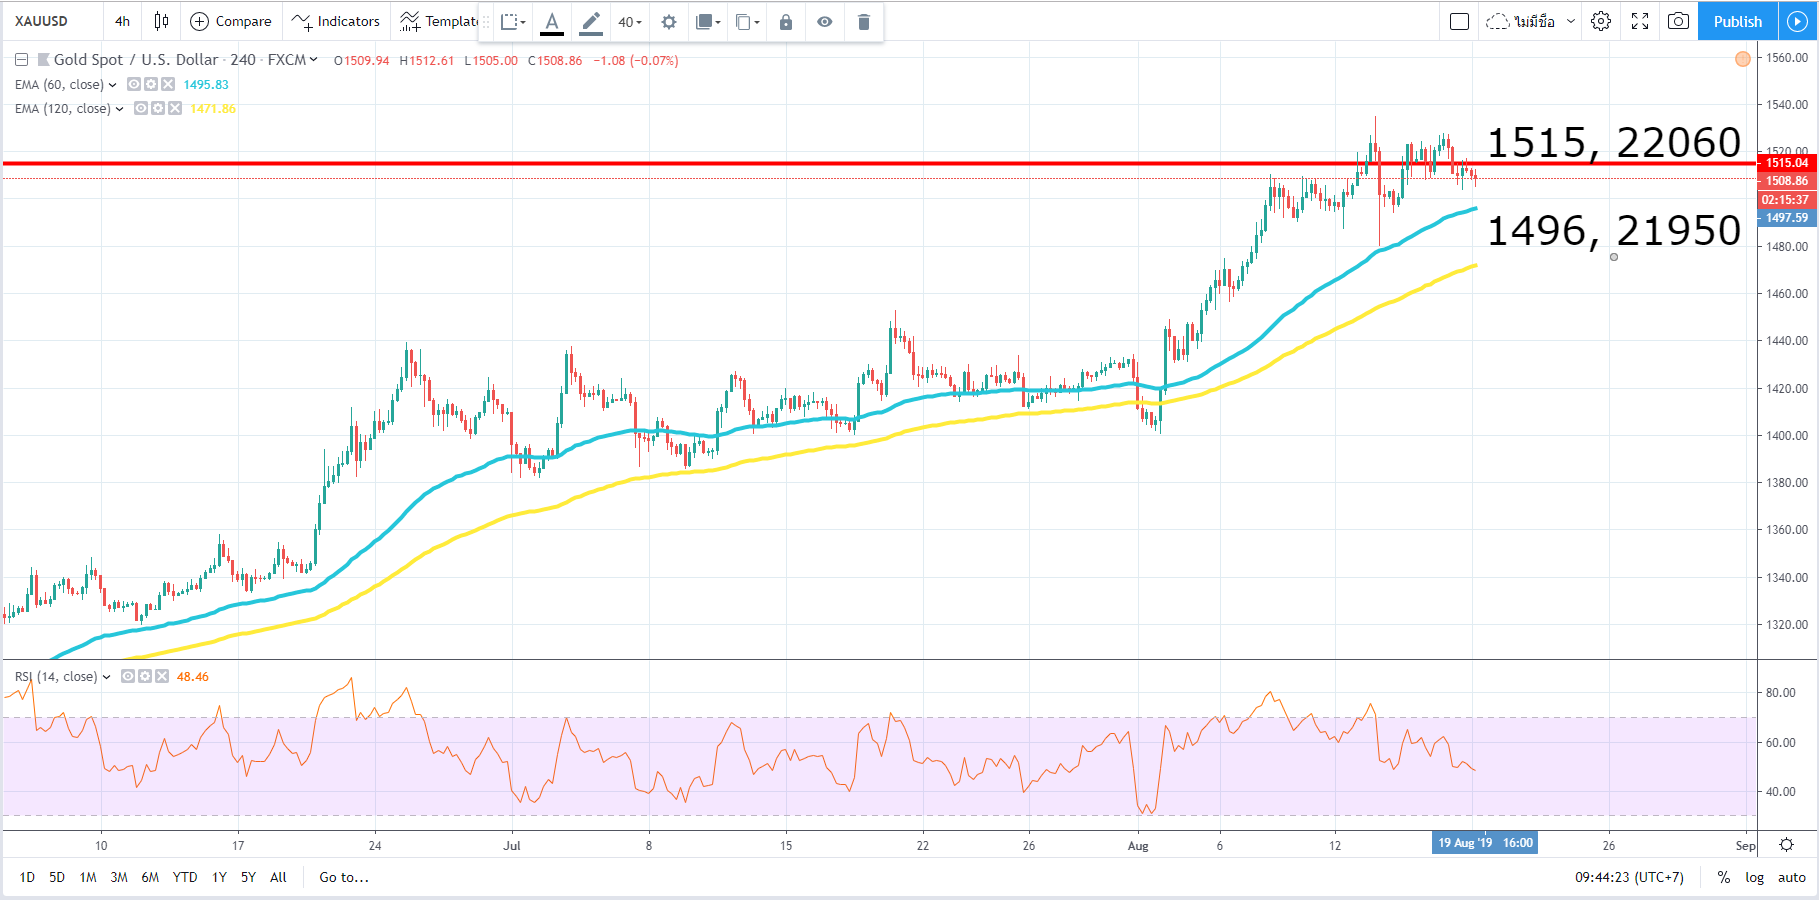This screenshot has height=900, width=1819.
Task: Open time axis settings gear
Action: pyautogui.click(x=1787, y=845)
